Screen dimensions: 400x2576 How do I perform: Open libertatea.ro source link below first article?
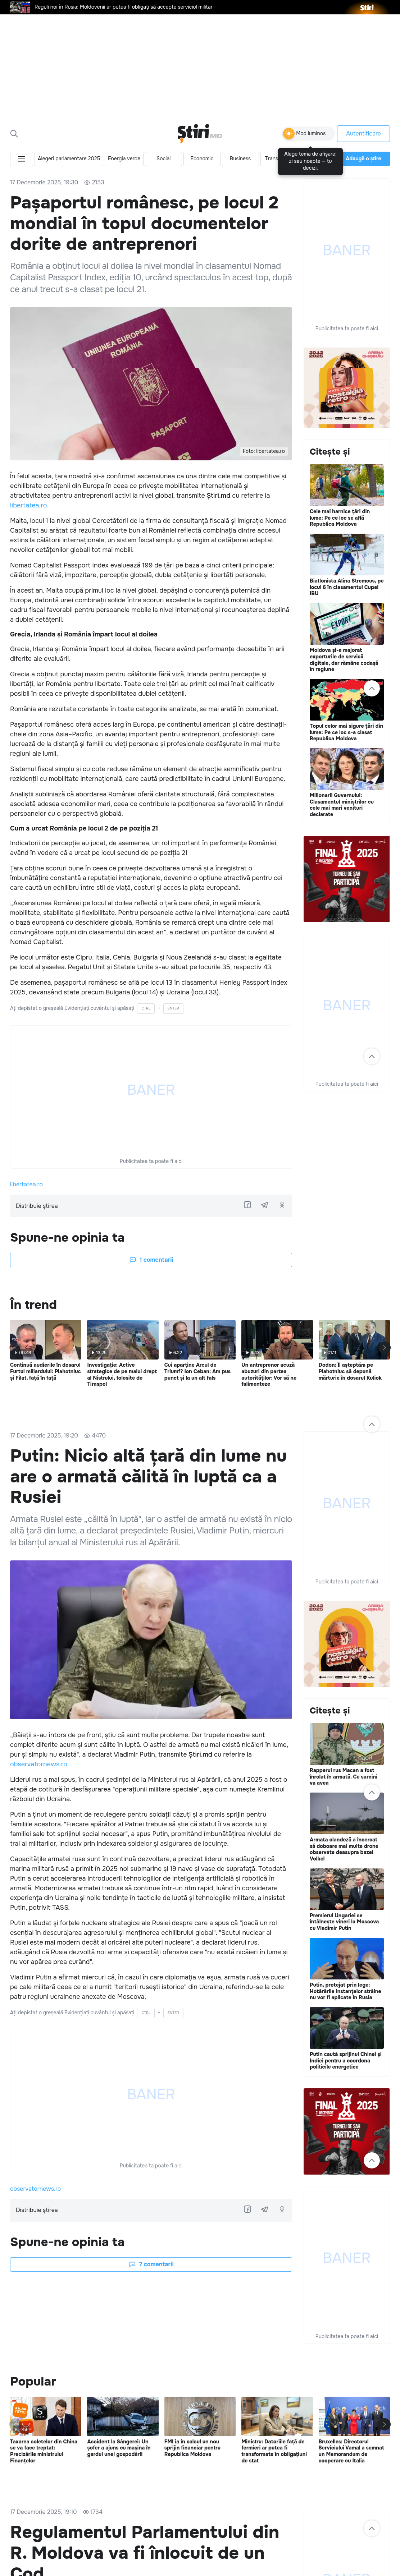(x=26, y=1184)
